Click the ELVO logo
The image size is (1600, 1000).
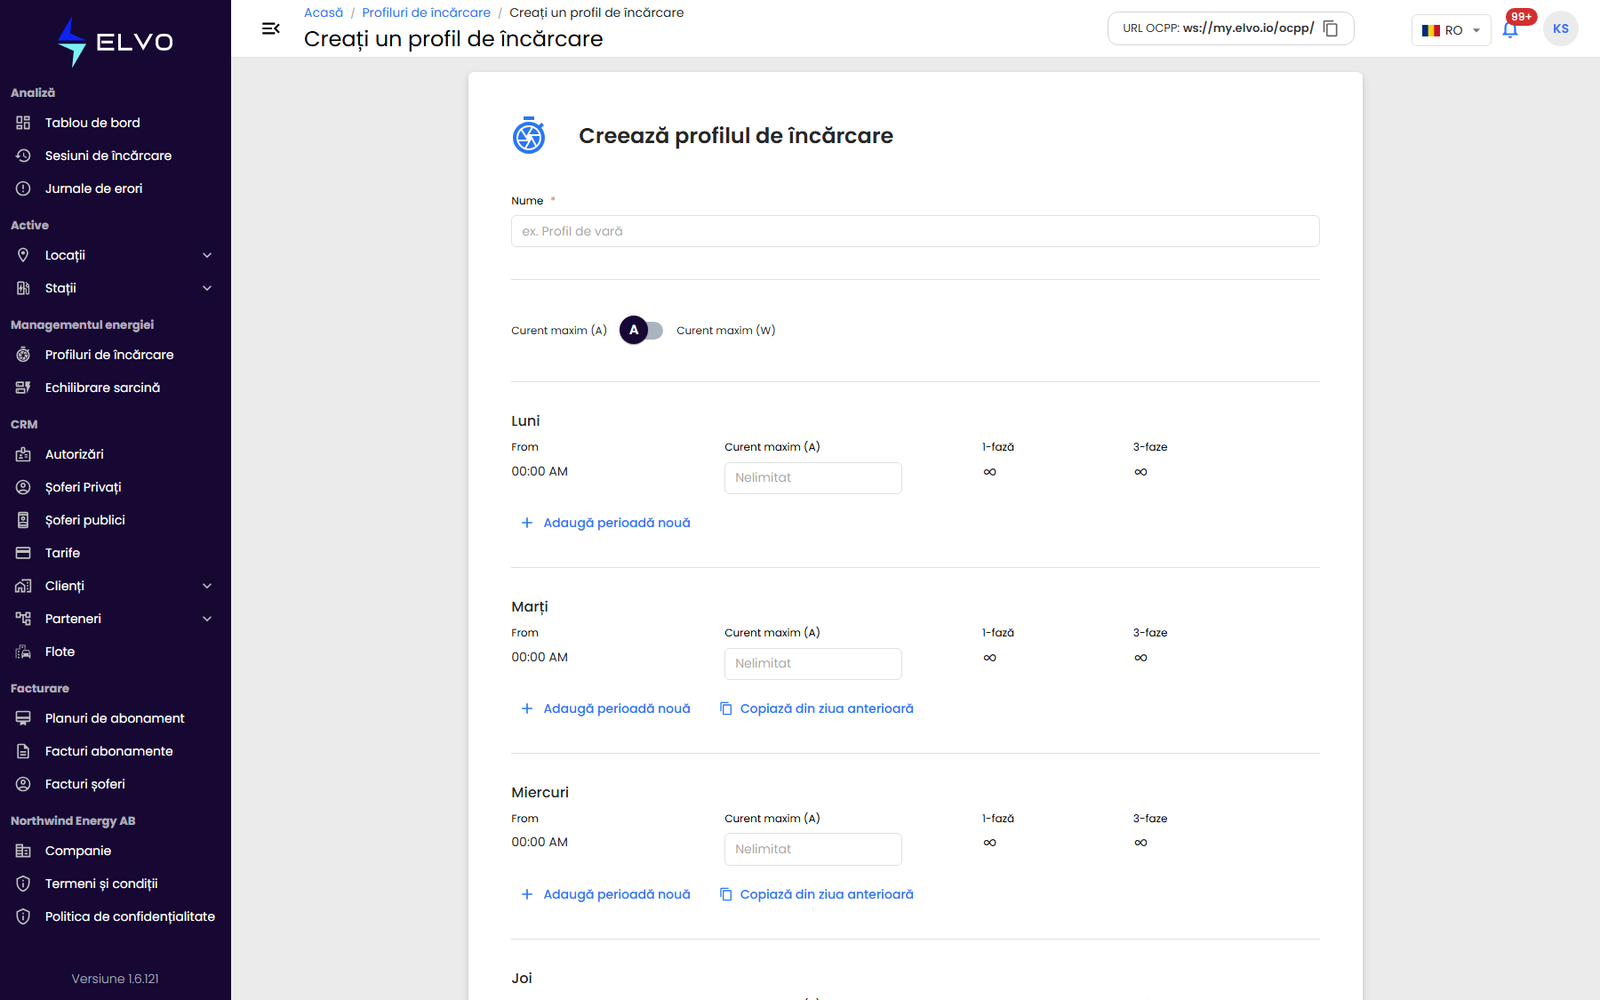point(115,42)
